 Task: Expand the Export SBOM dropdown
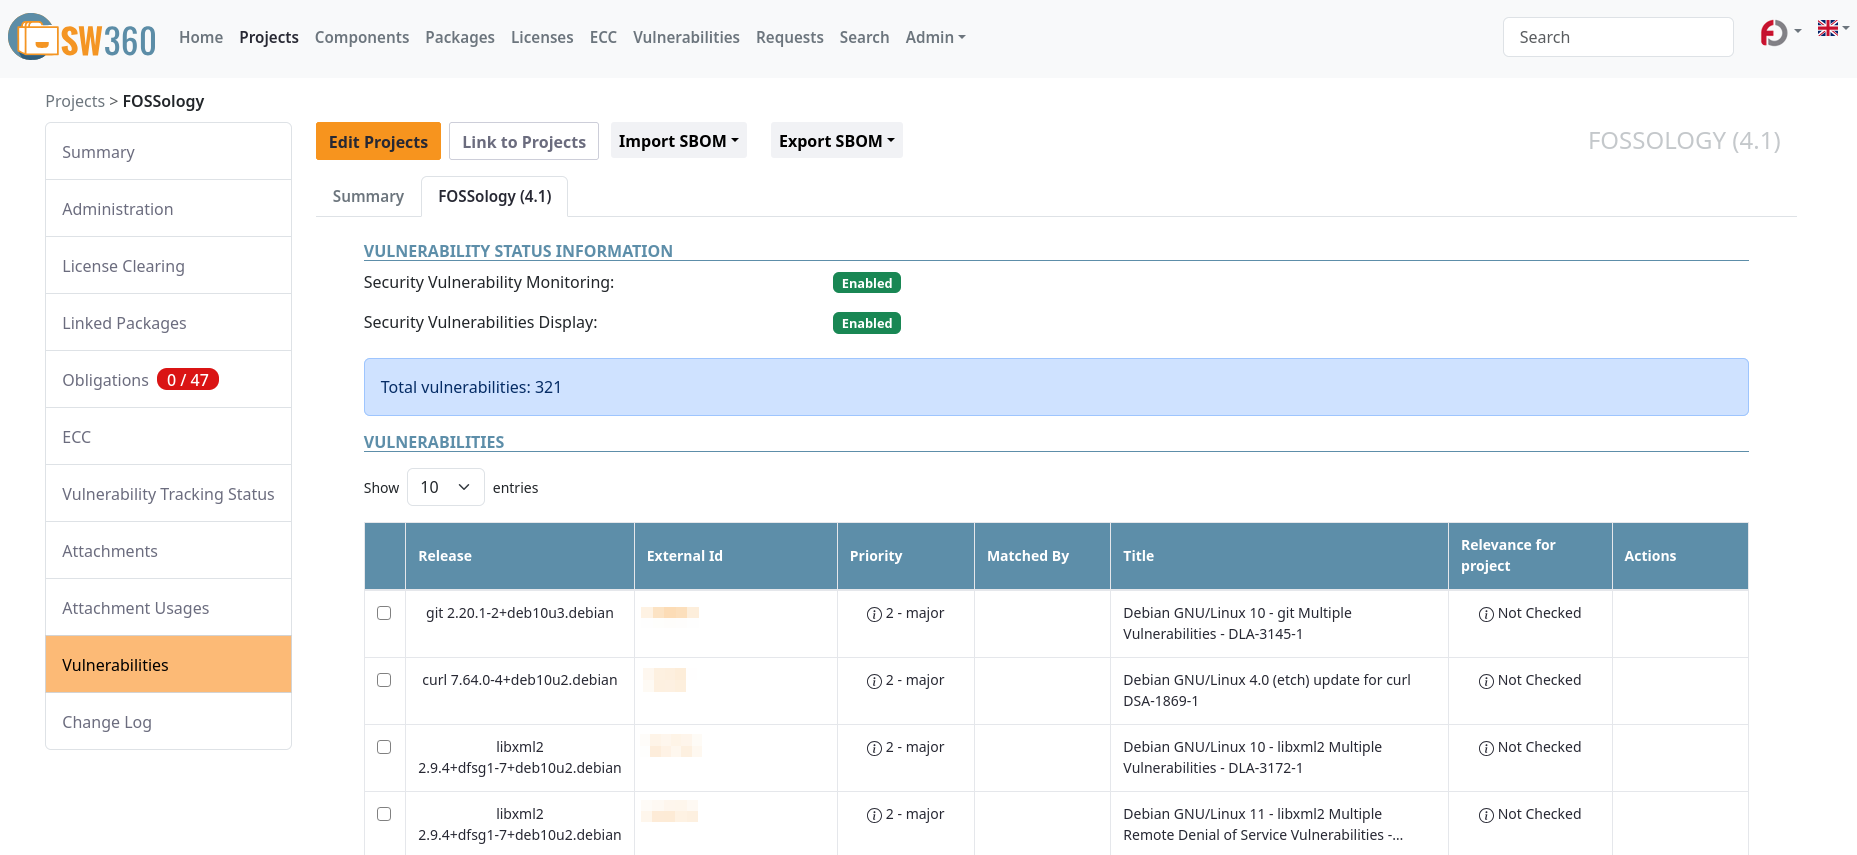tap(836, 141)
